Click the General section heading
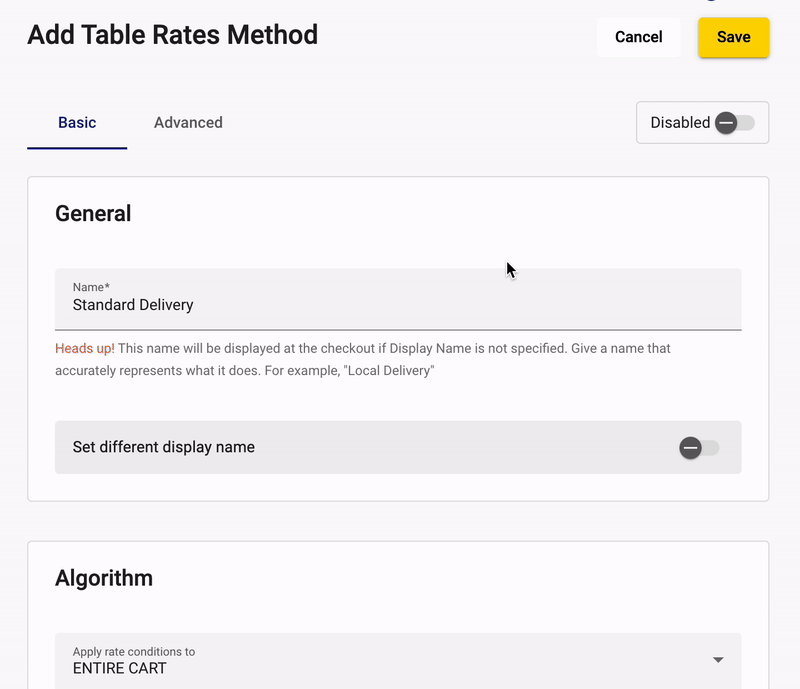The image size is (800, 689). tap(93, 213)
